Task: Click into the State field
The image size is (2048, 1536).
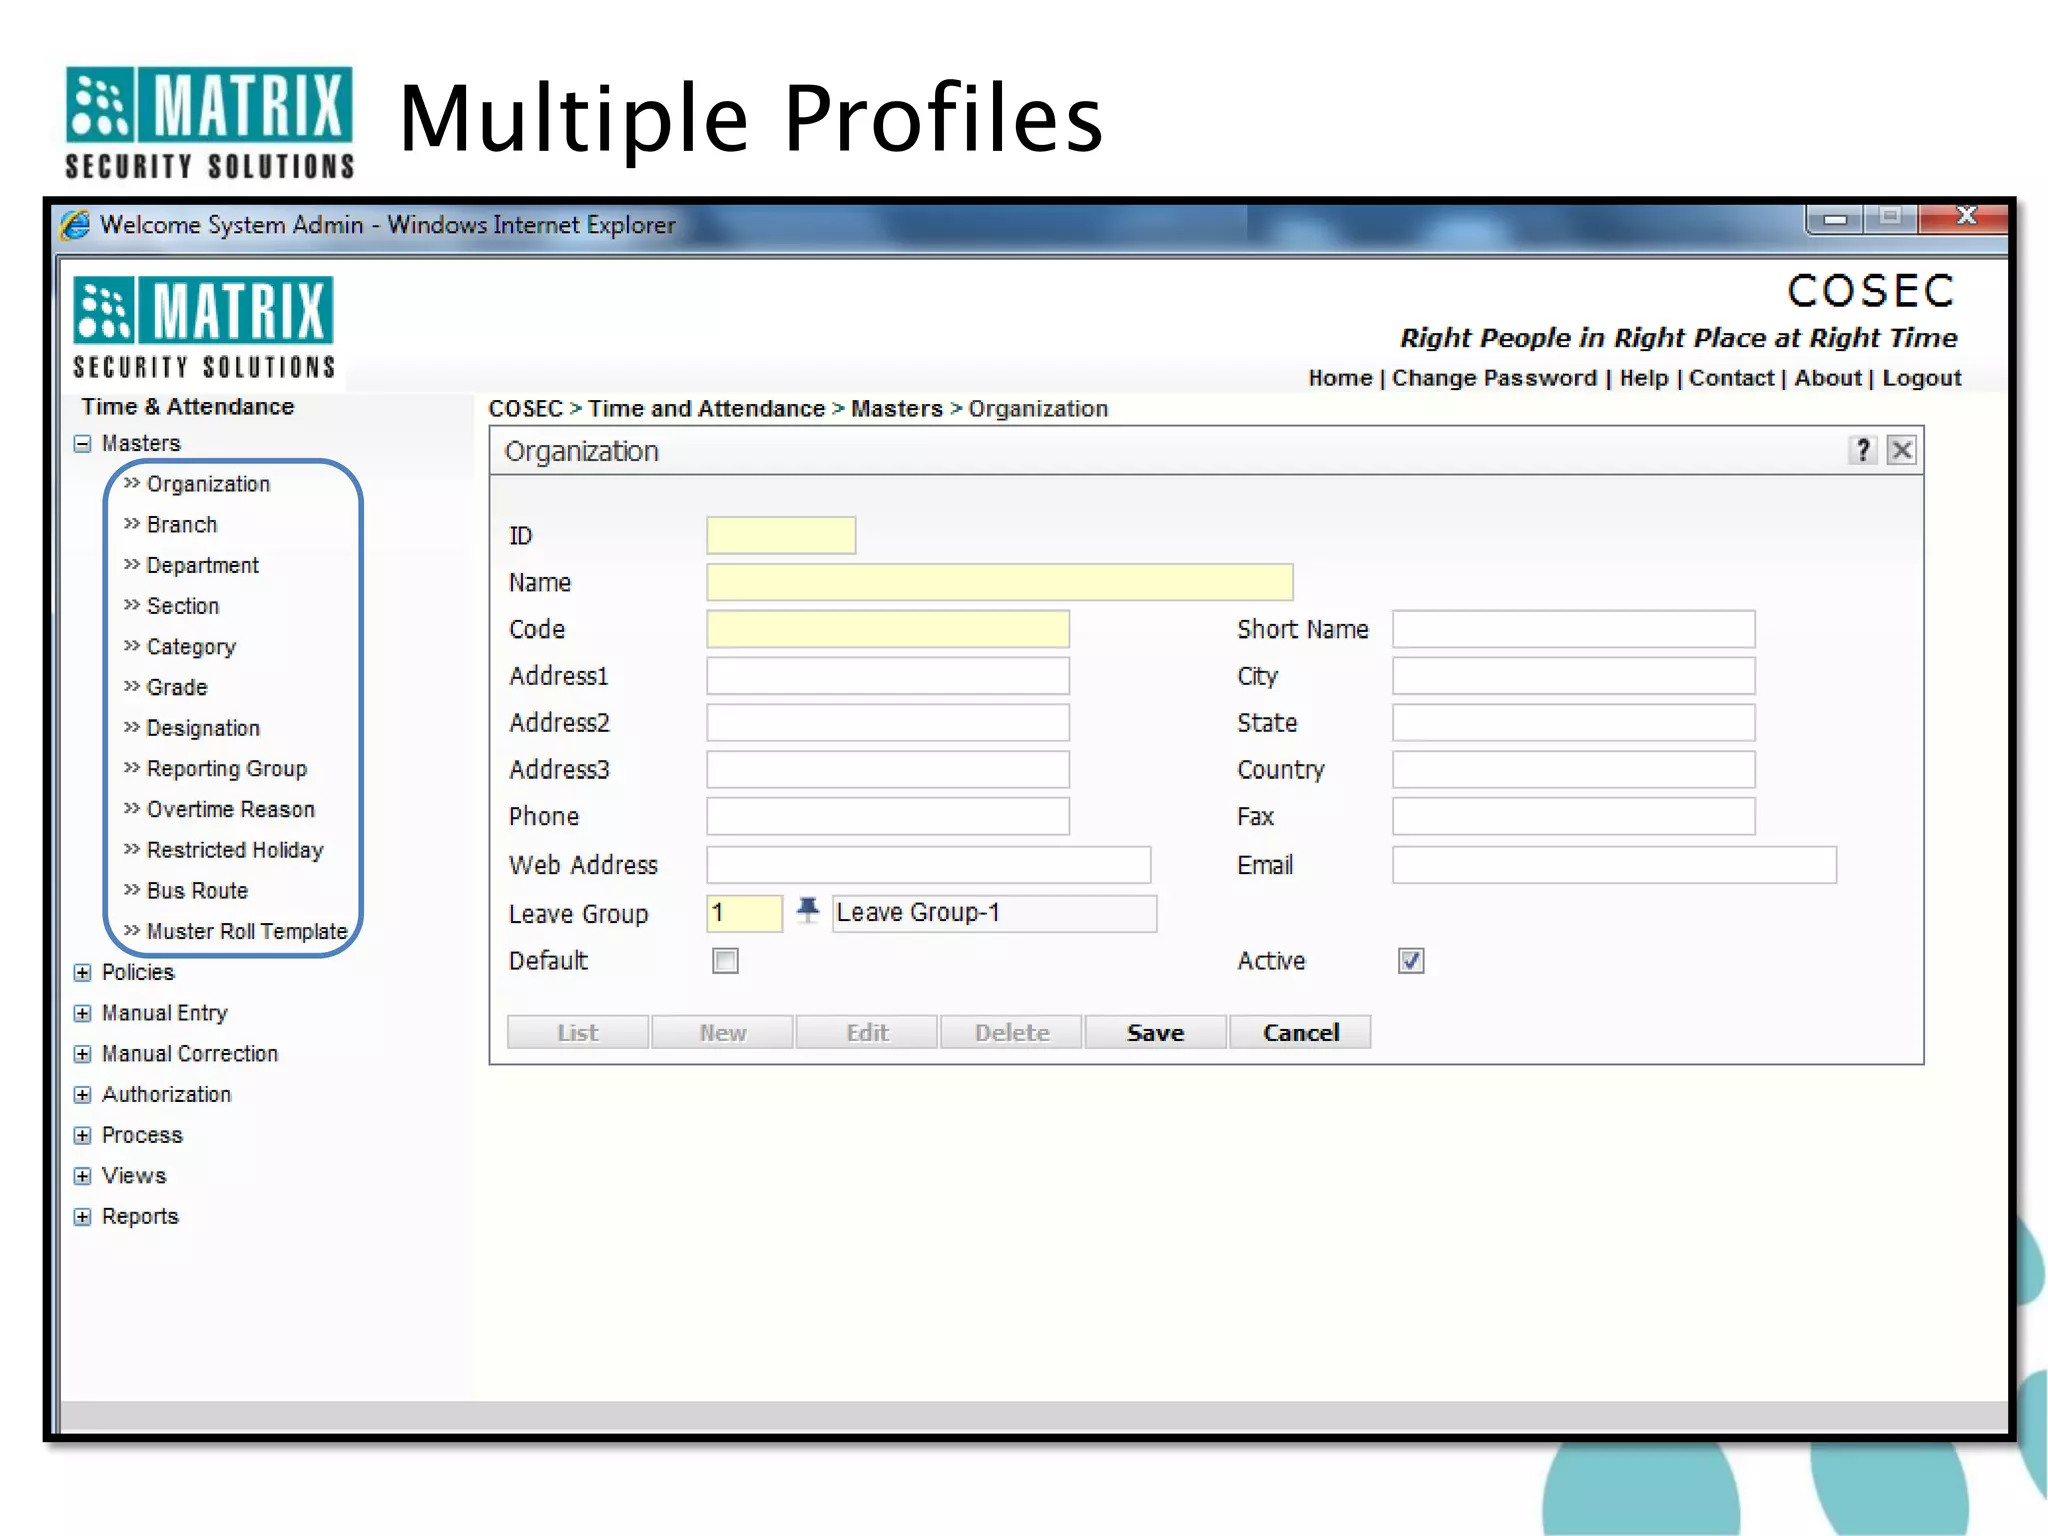Action: (x=1573, y=722)
